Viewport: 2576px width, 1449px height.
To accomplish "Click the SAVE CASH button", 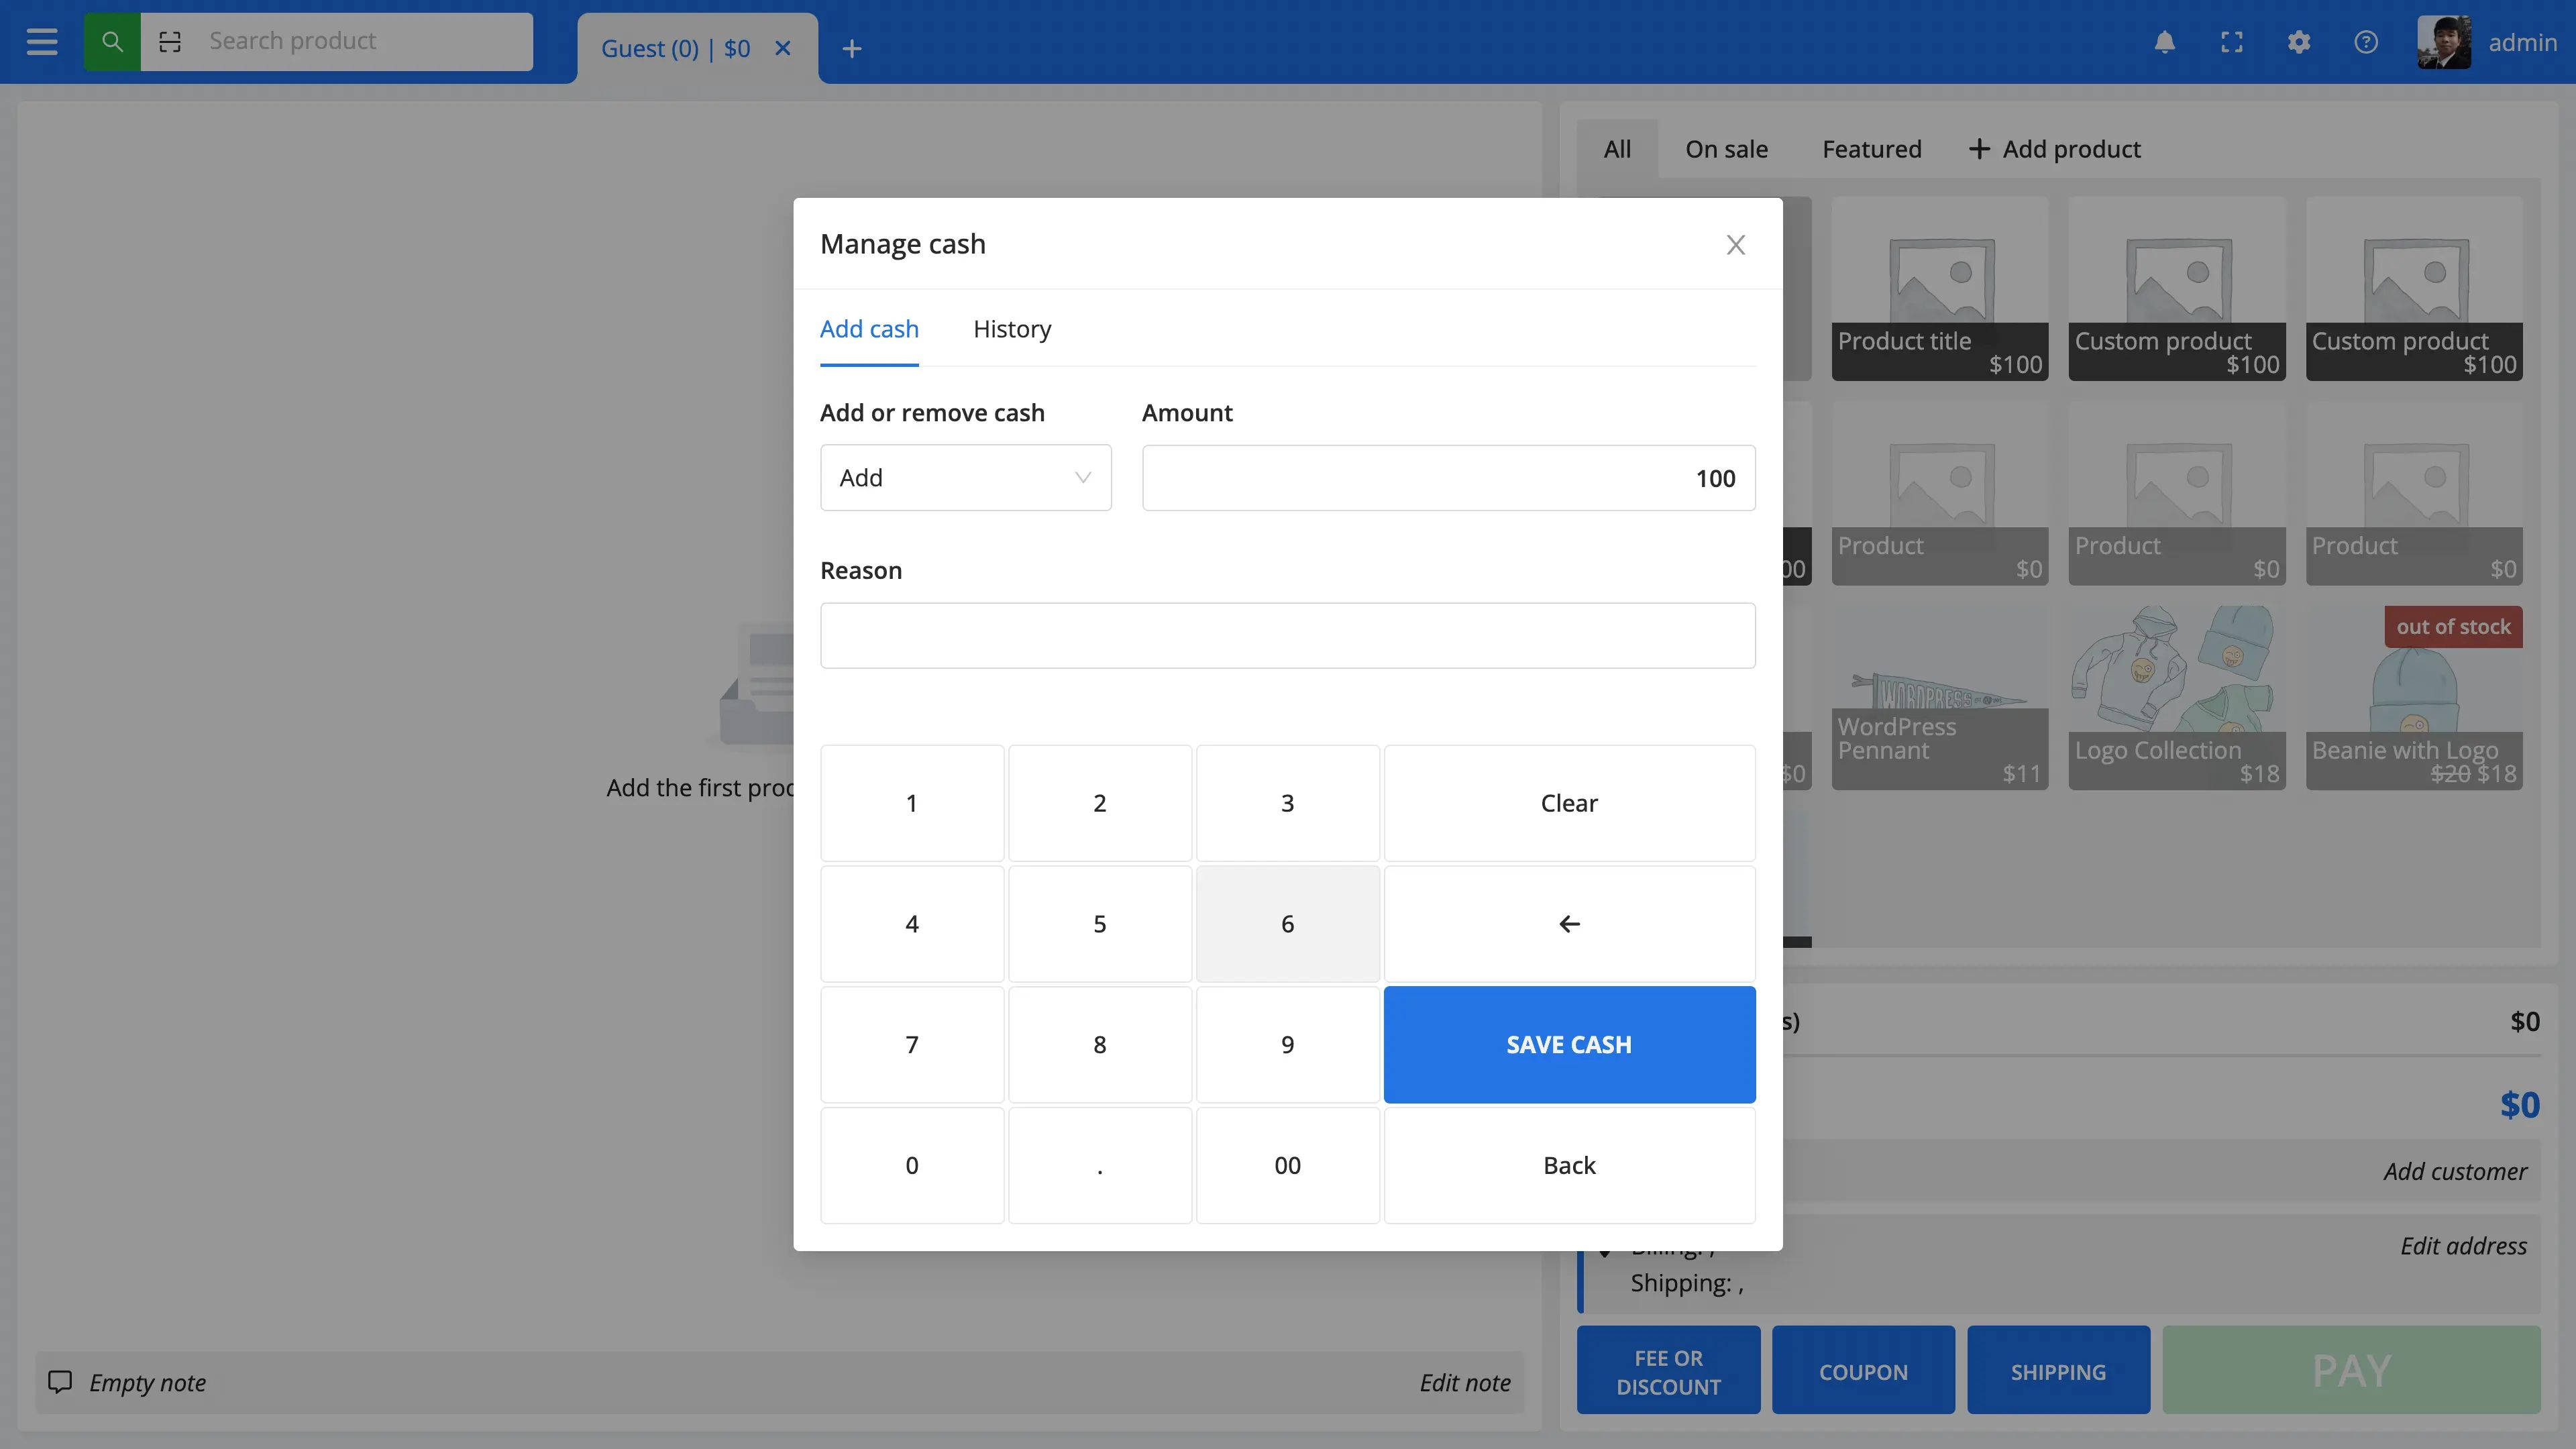I will [x=1568, y=1044].
